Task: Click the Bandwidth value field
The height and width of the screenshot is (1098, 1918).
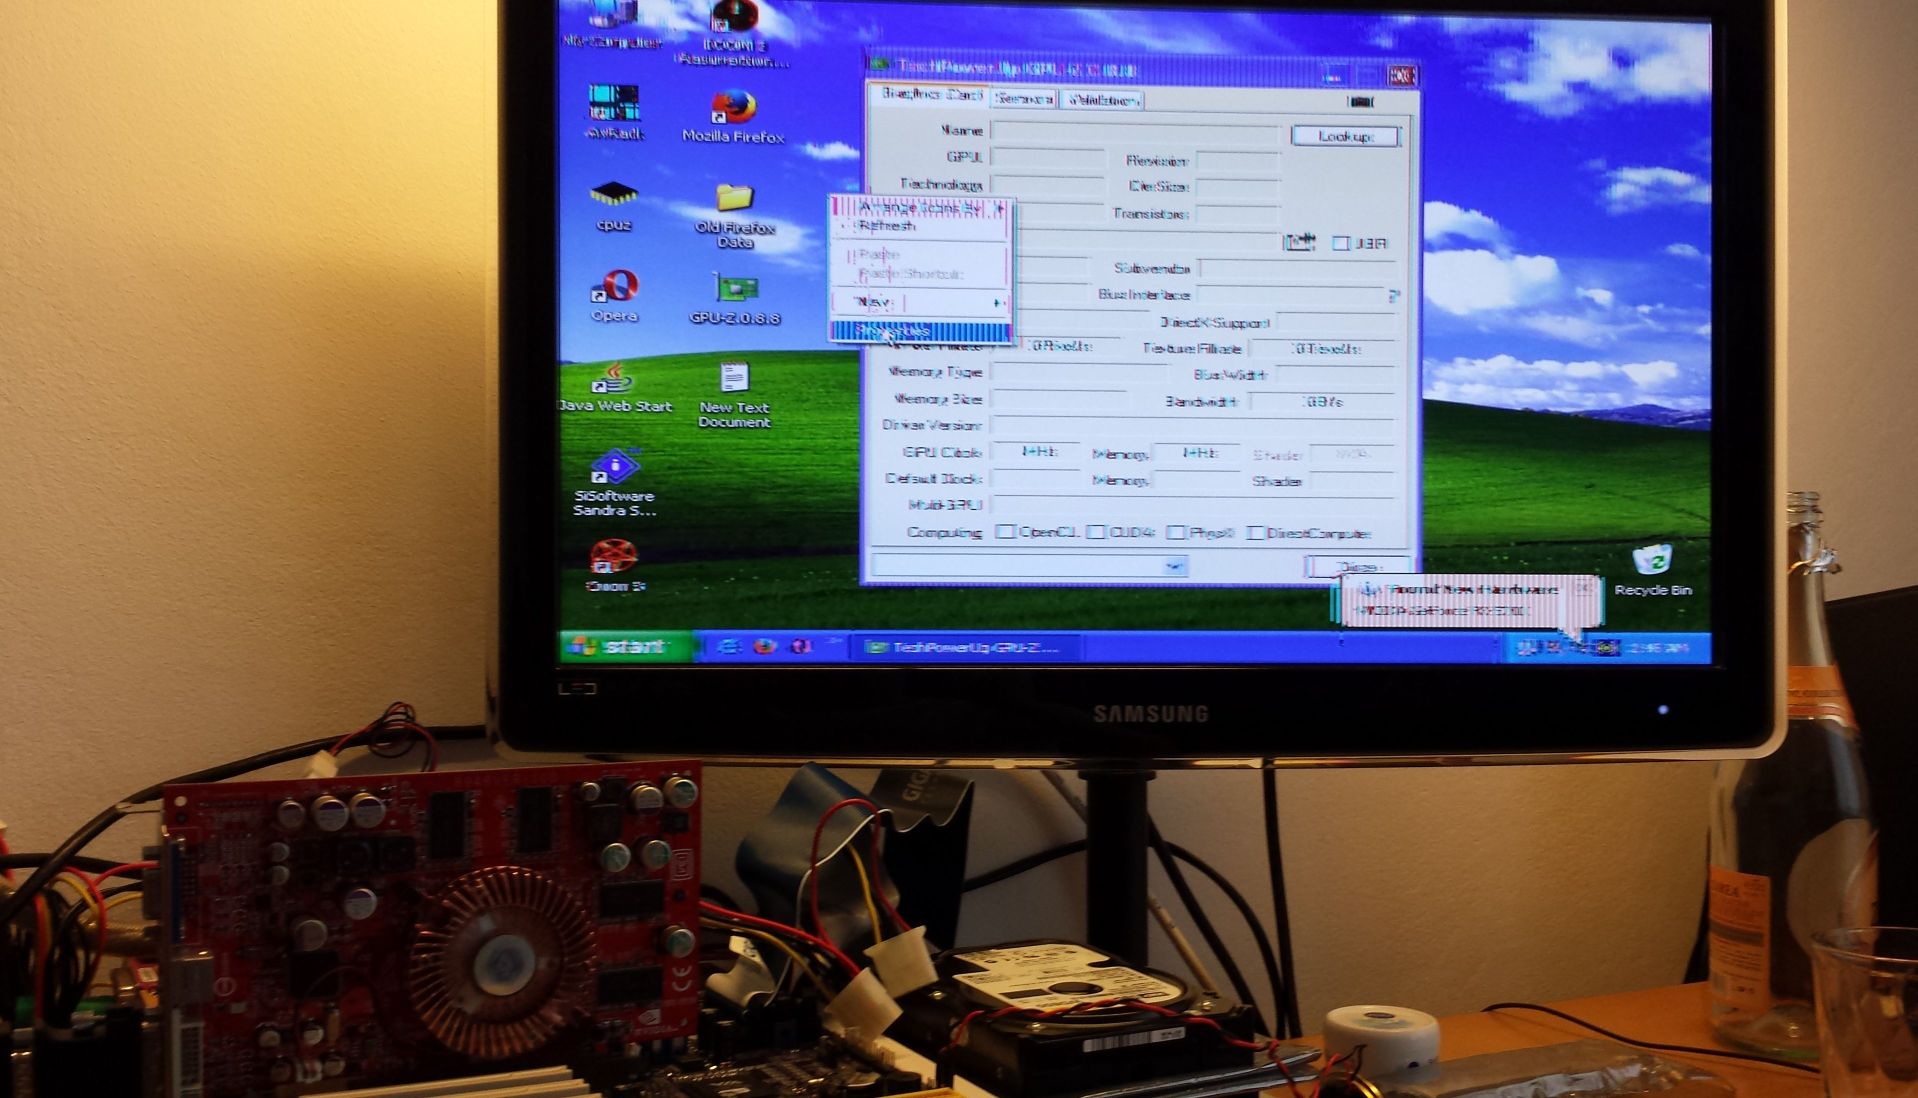Action: [1322, 401]
